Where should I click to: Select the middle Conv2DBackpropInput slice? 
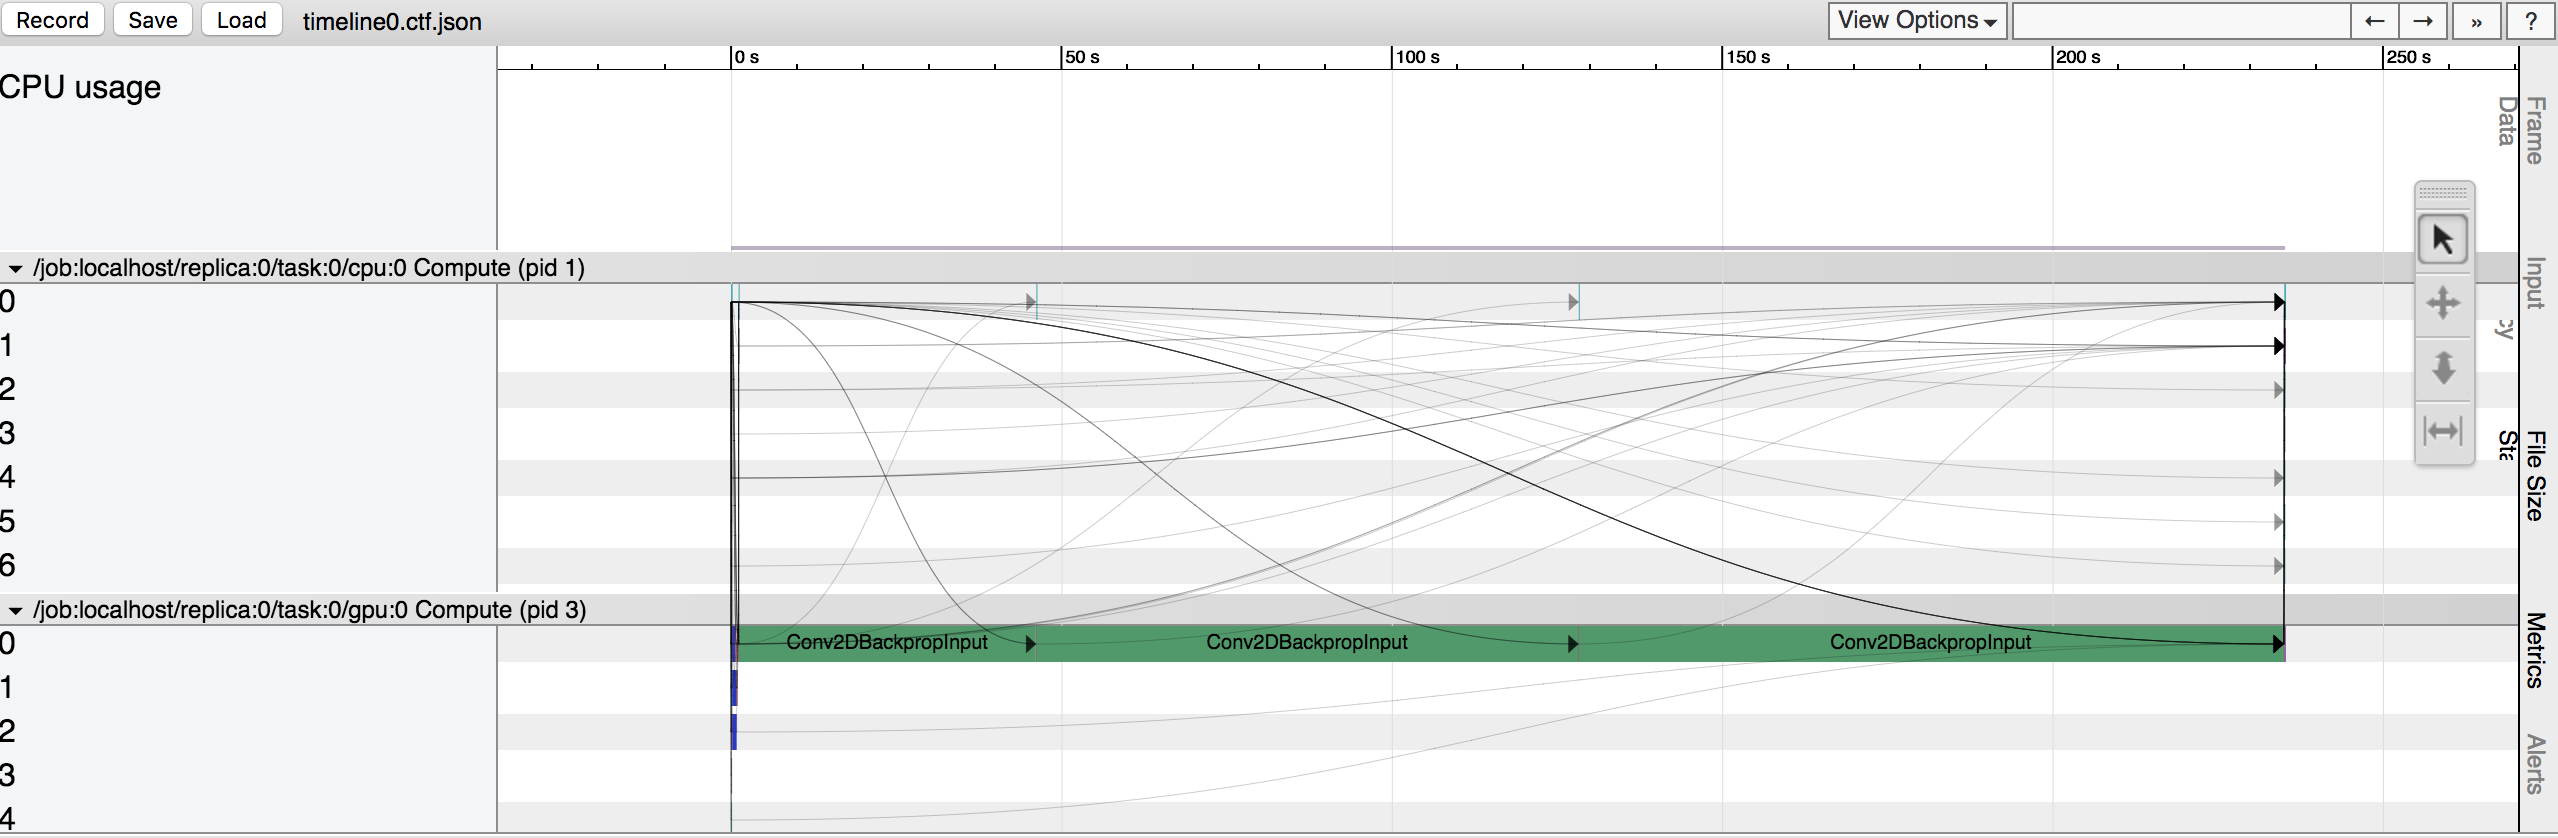[x=1306, y=643]
